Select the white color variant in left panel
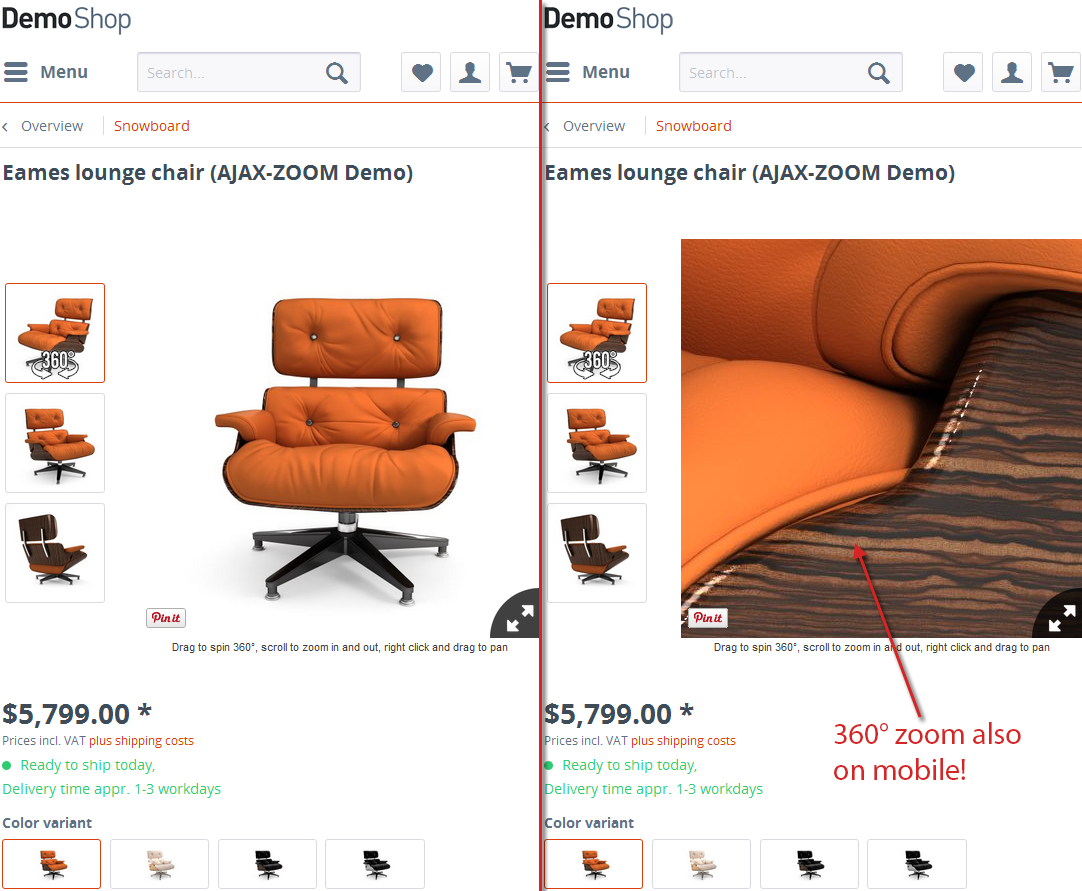 pyautogui.click(x=159, y=864)
